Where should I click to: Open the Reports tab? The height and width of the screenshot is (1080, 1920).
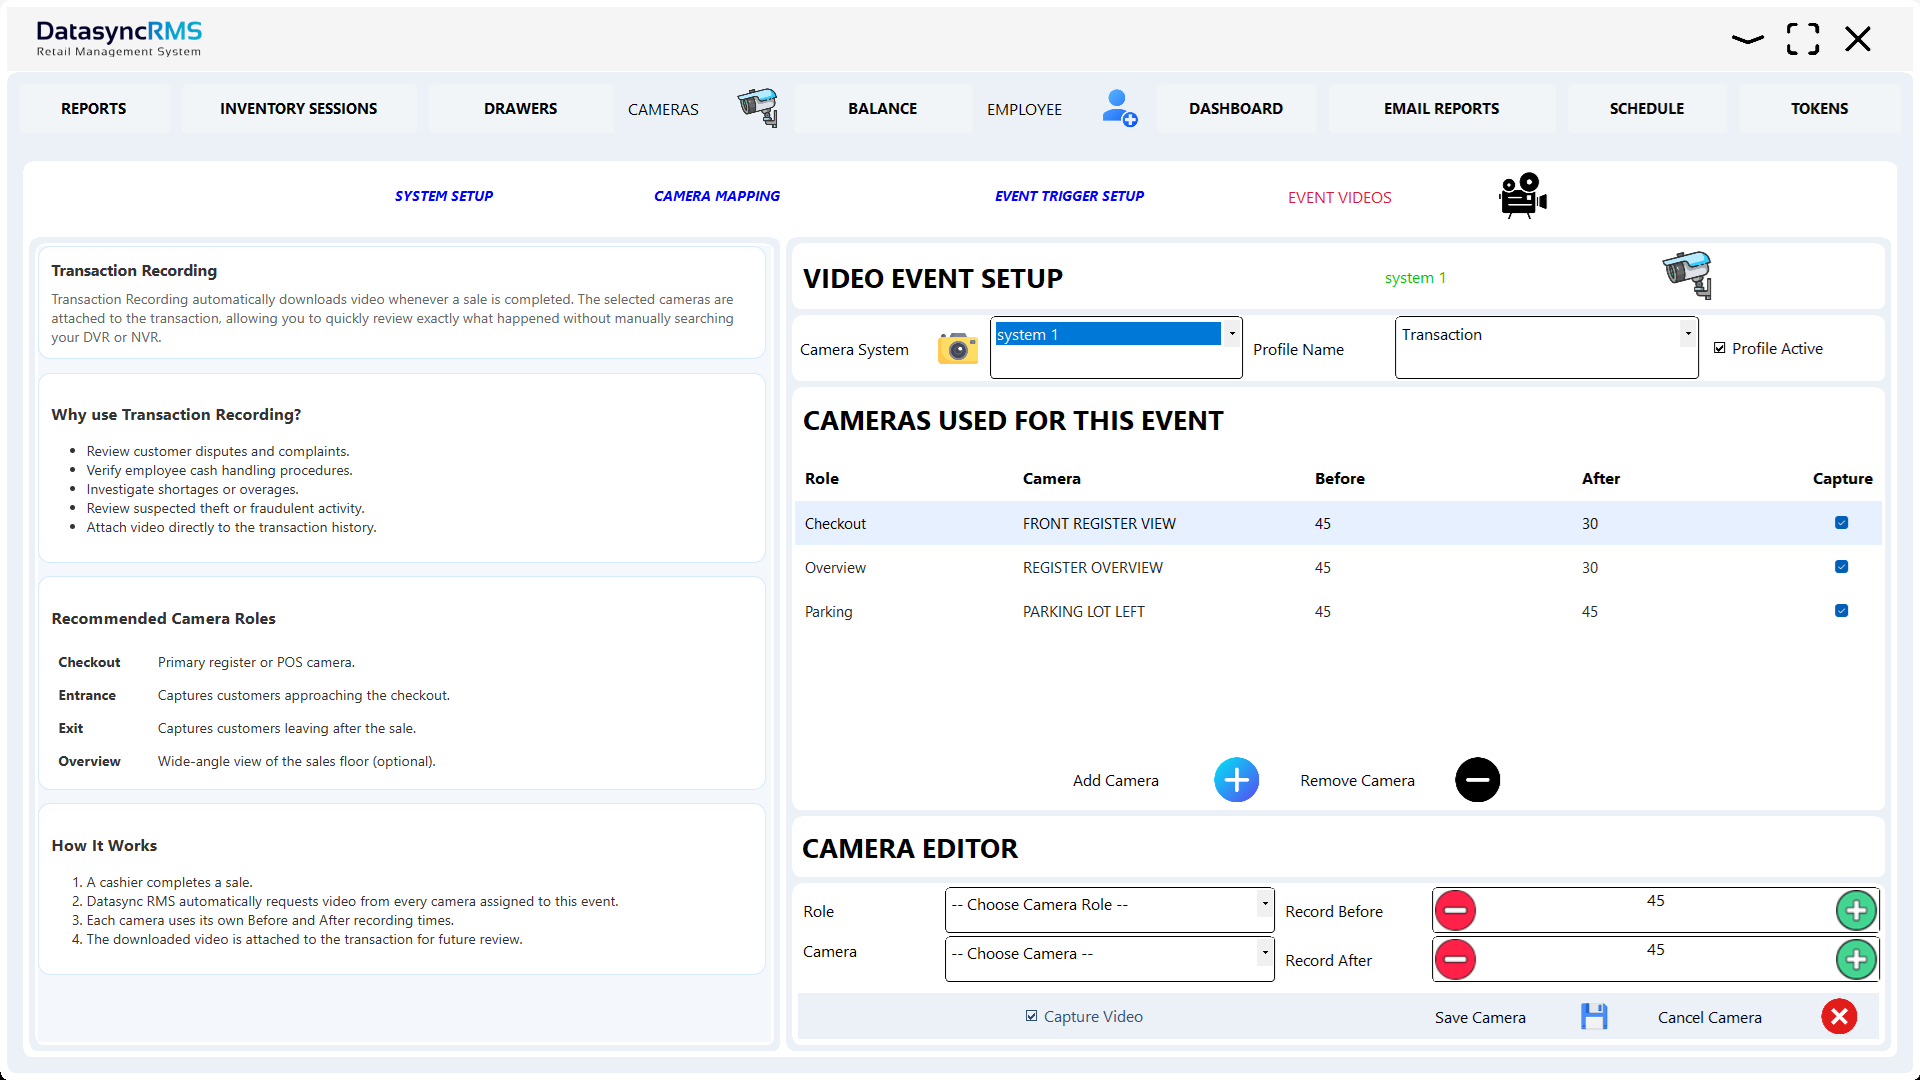[x=94, y=108]
